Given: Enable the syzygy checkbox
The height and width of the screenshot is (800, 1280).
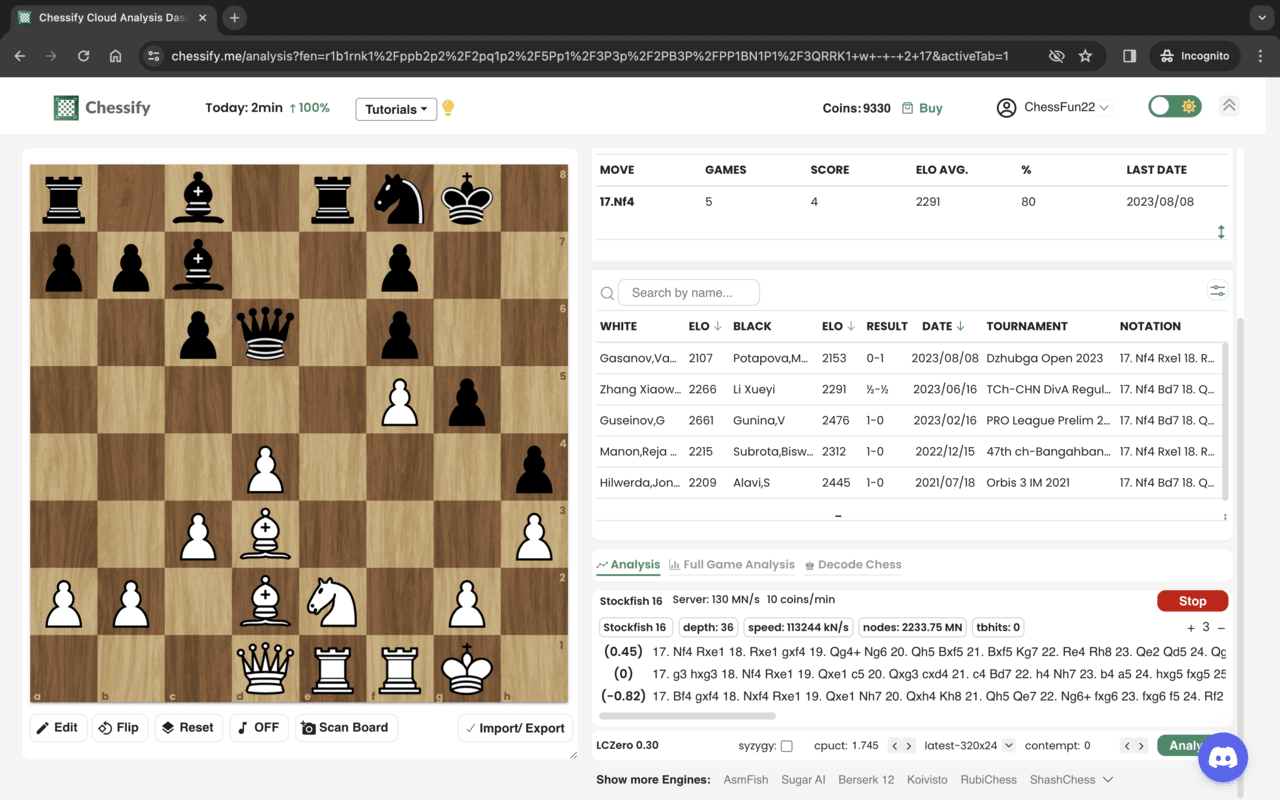Looking at the screenshot, I should pos(786,746).
